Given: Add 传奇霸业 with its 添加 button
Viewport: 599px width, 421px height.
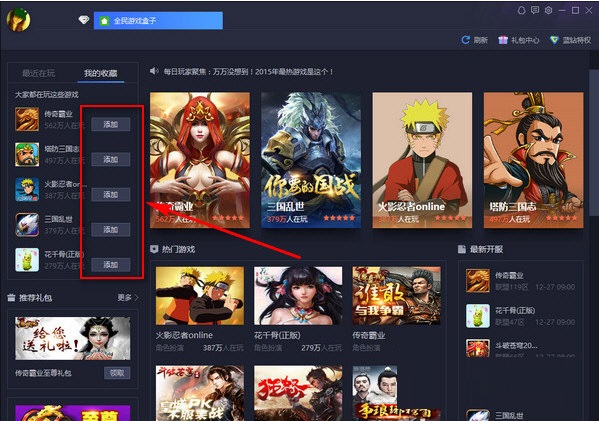Looking at the screenshot, I should (111, 124).
